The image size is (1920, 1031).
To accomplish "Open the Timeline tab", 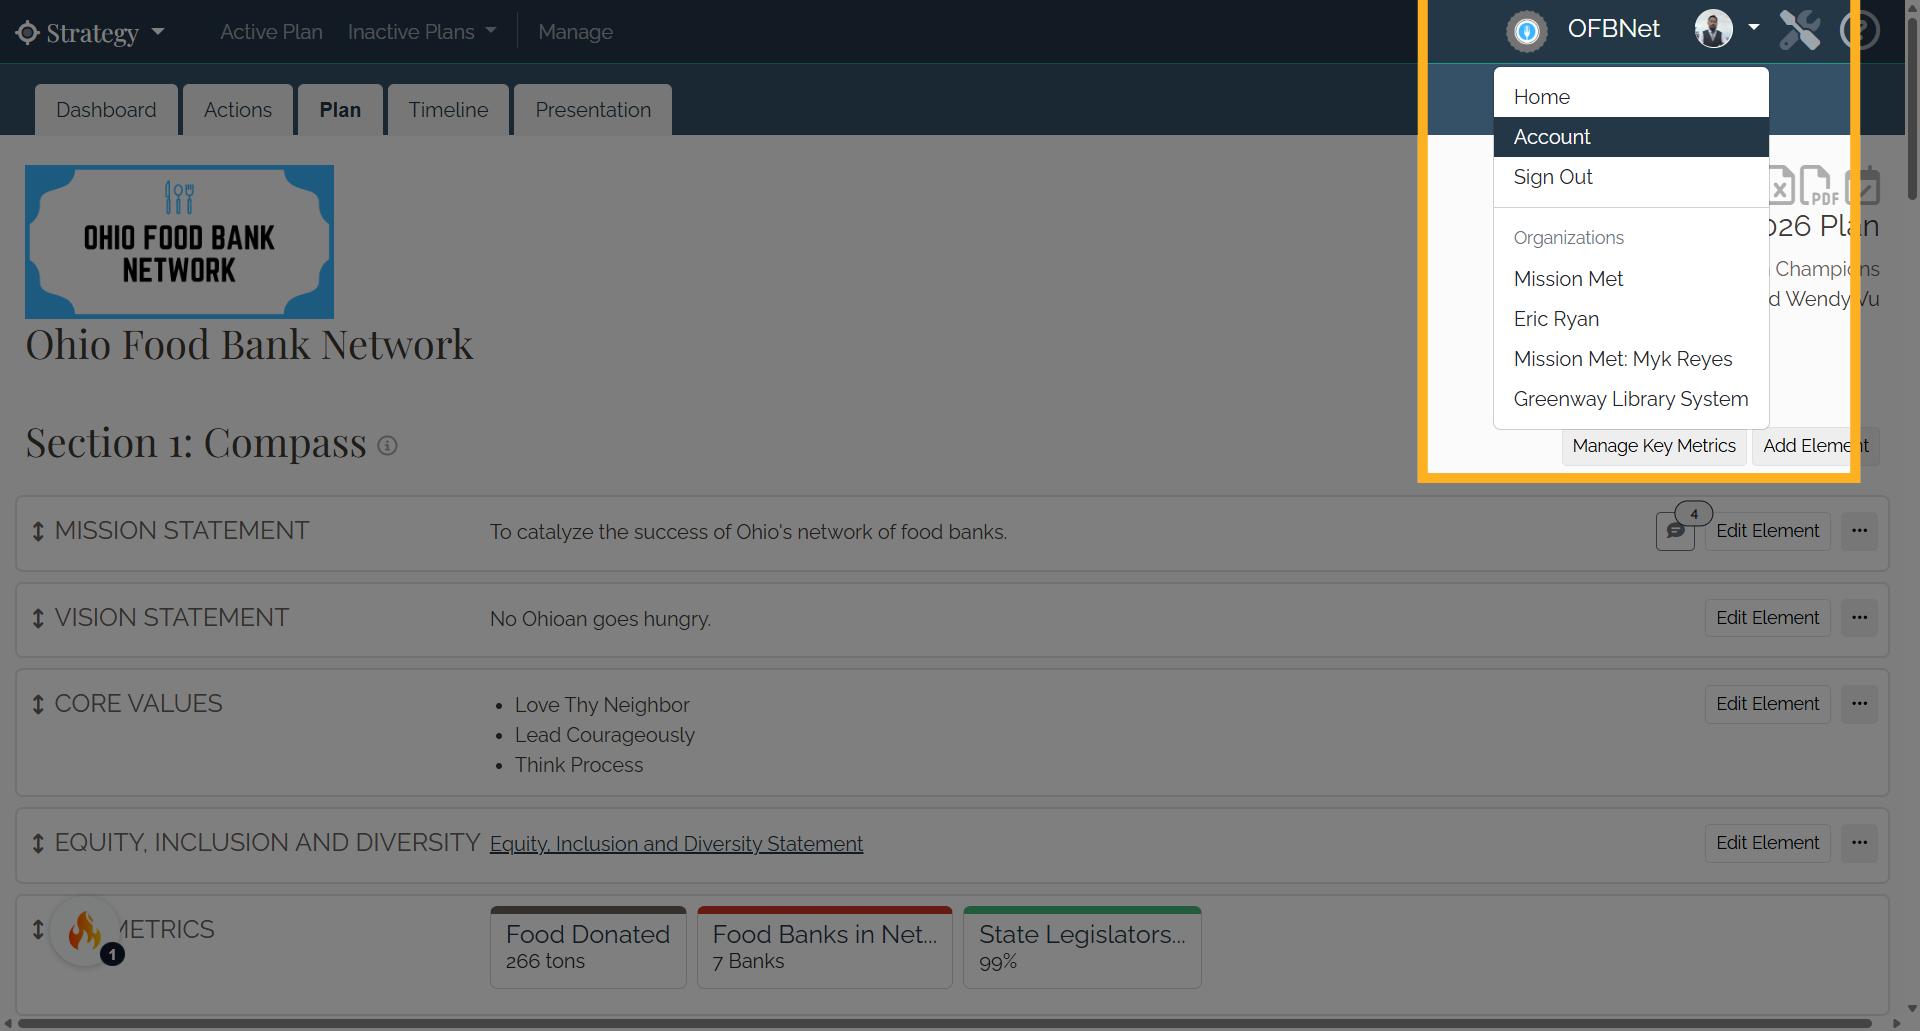I will [x=448, y=110].
